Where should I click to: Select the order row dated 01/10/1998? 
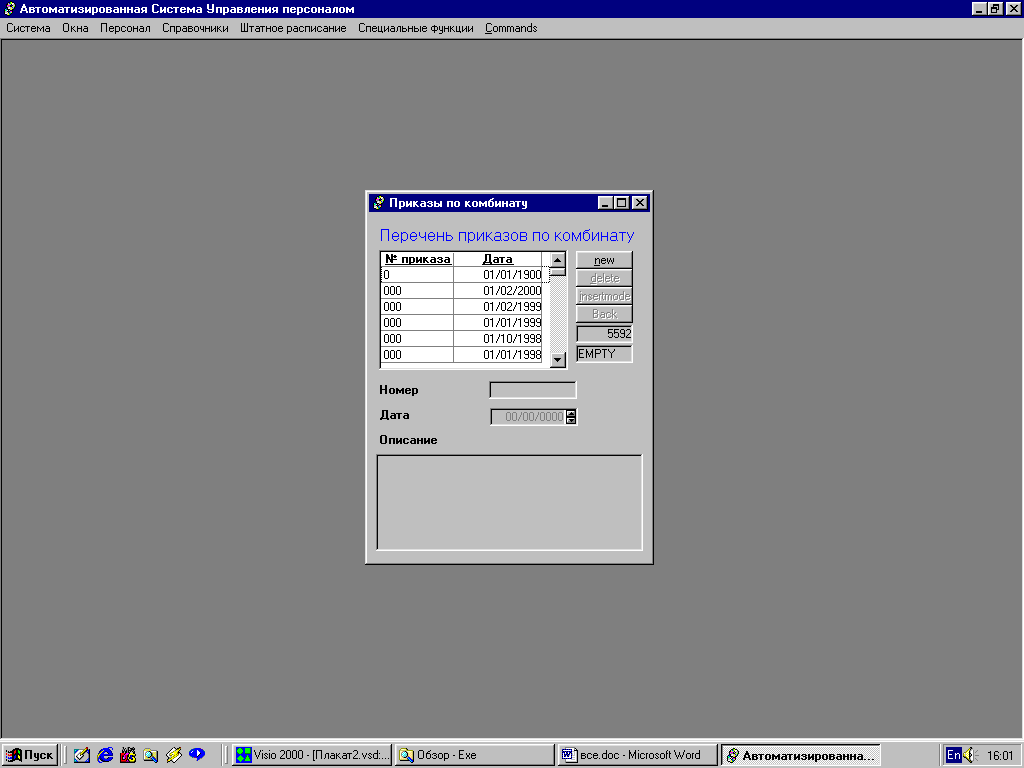coord(462,339)
